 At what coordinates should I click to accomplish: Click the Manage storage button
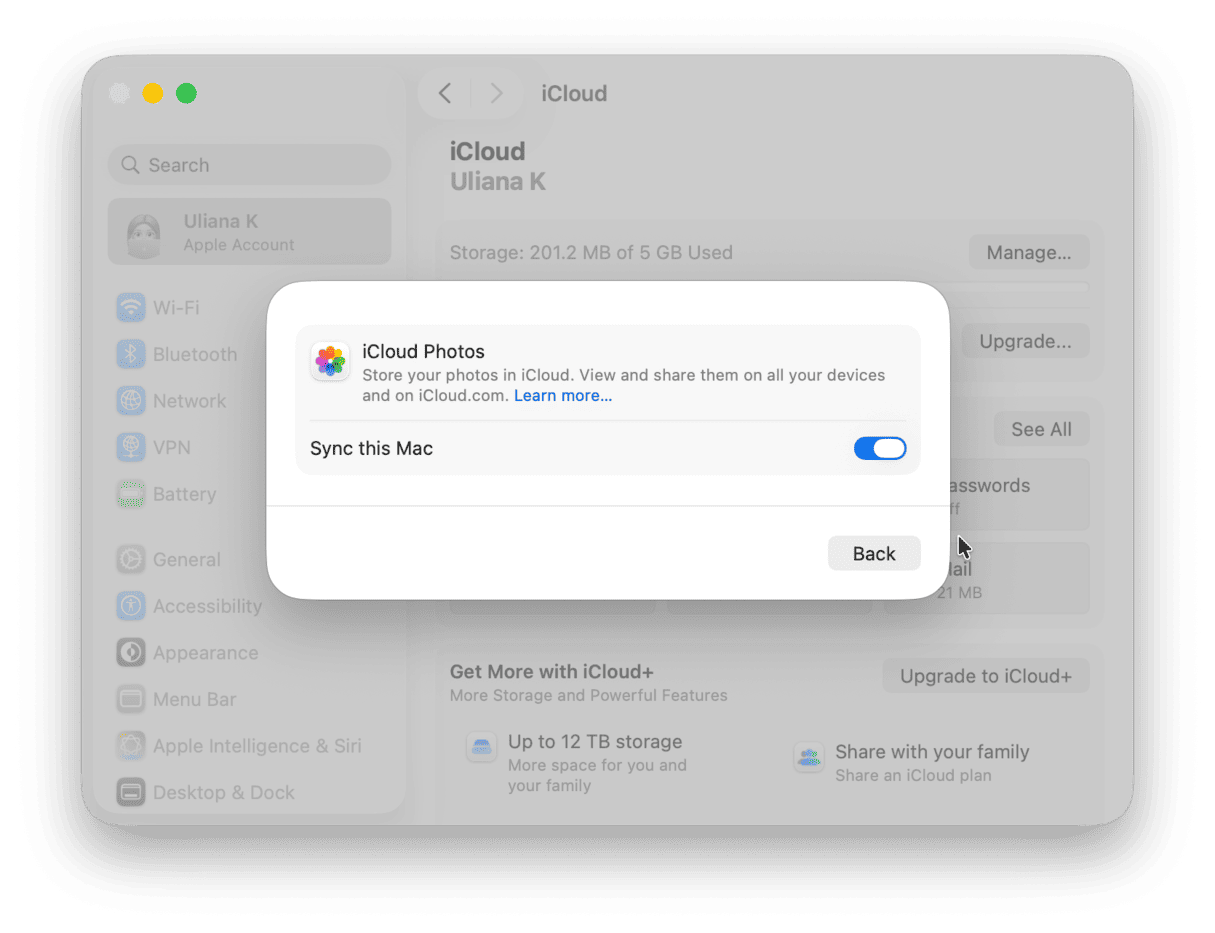[x=1029, y=252]
